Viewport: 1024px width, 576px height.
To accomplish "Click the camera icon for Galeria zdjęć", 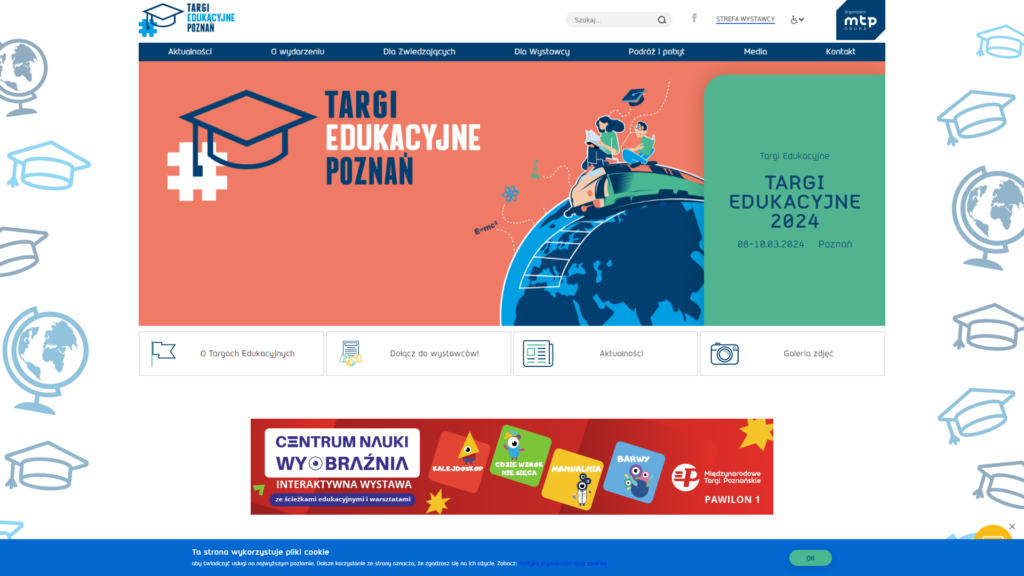I will coord(724,353).
